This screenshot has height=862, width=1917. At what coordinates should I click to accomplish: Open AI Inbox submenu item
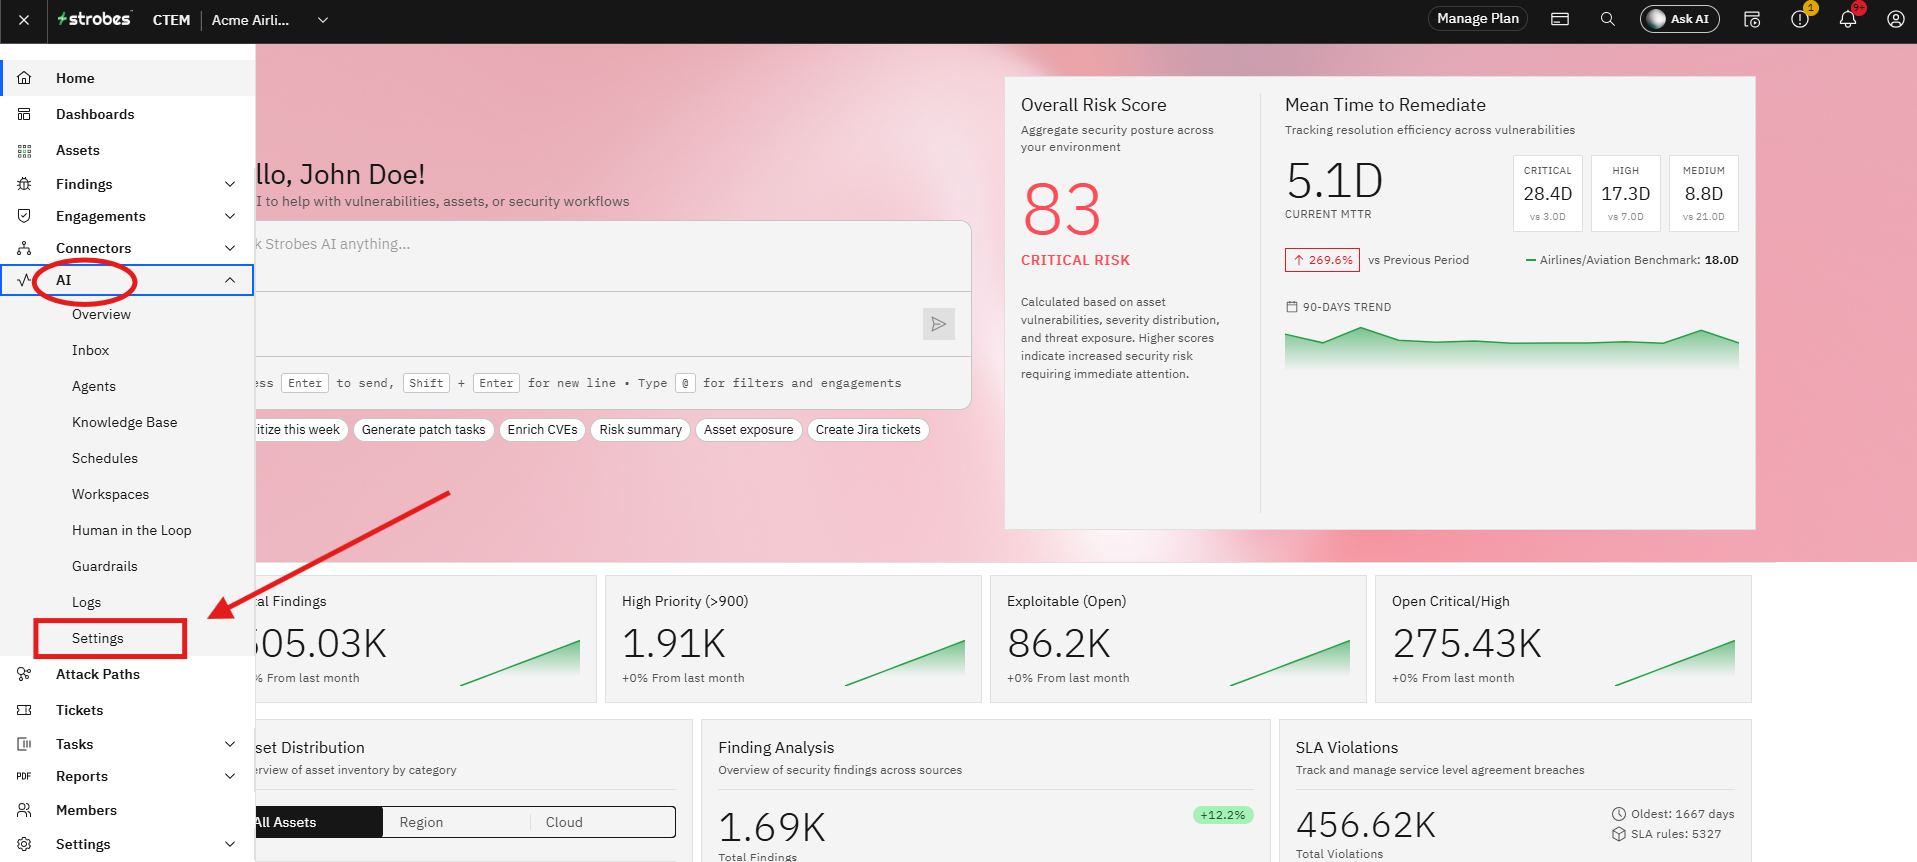click(90, 350)
